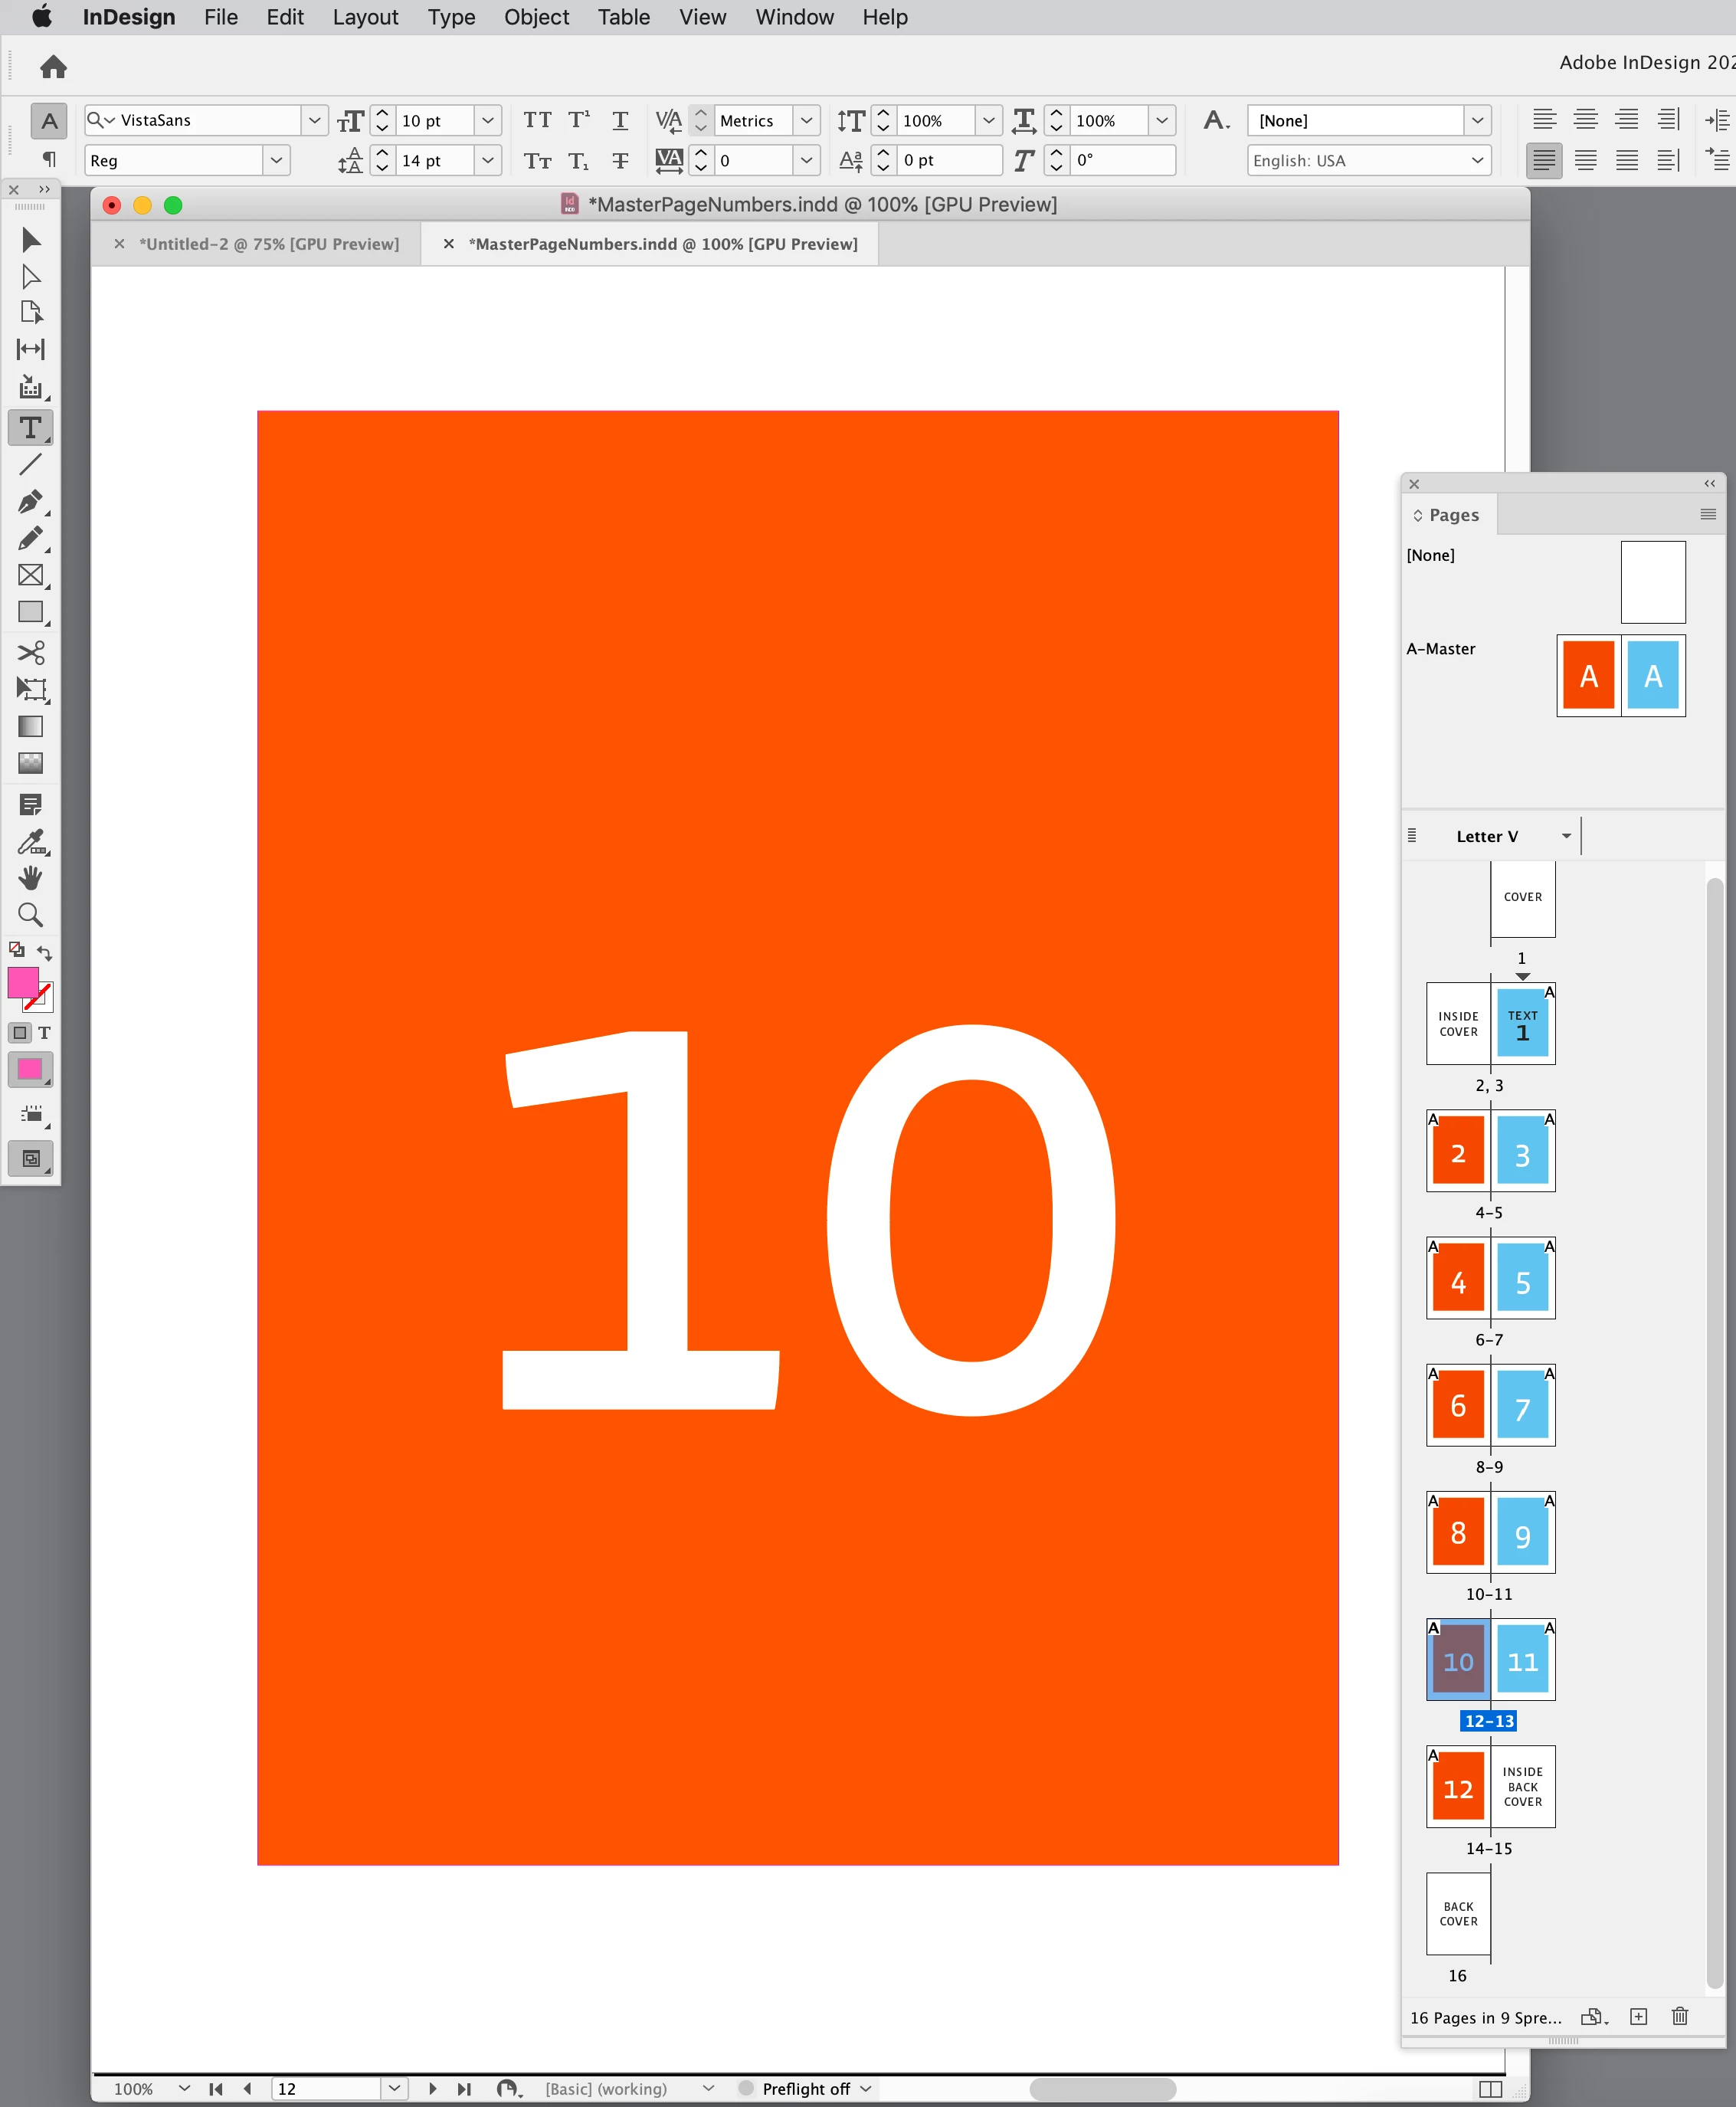The image size is (1736, 2107).
Task: Expand the English: USA language dropdown
Action: [x=1476, y=160]
